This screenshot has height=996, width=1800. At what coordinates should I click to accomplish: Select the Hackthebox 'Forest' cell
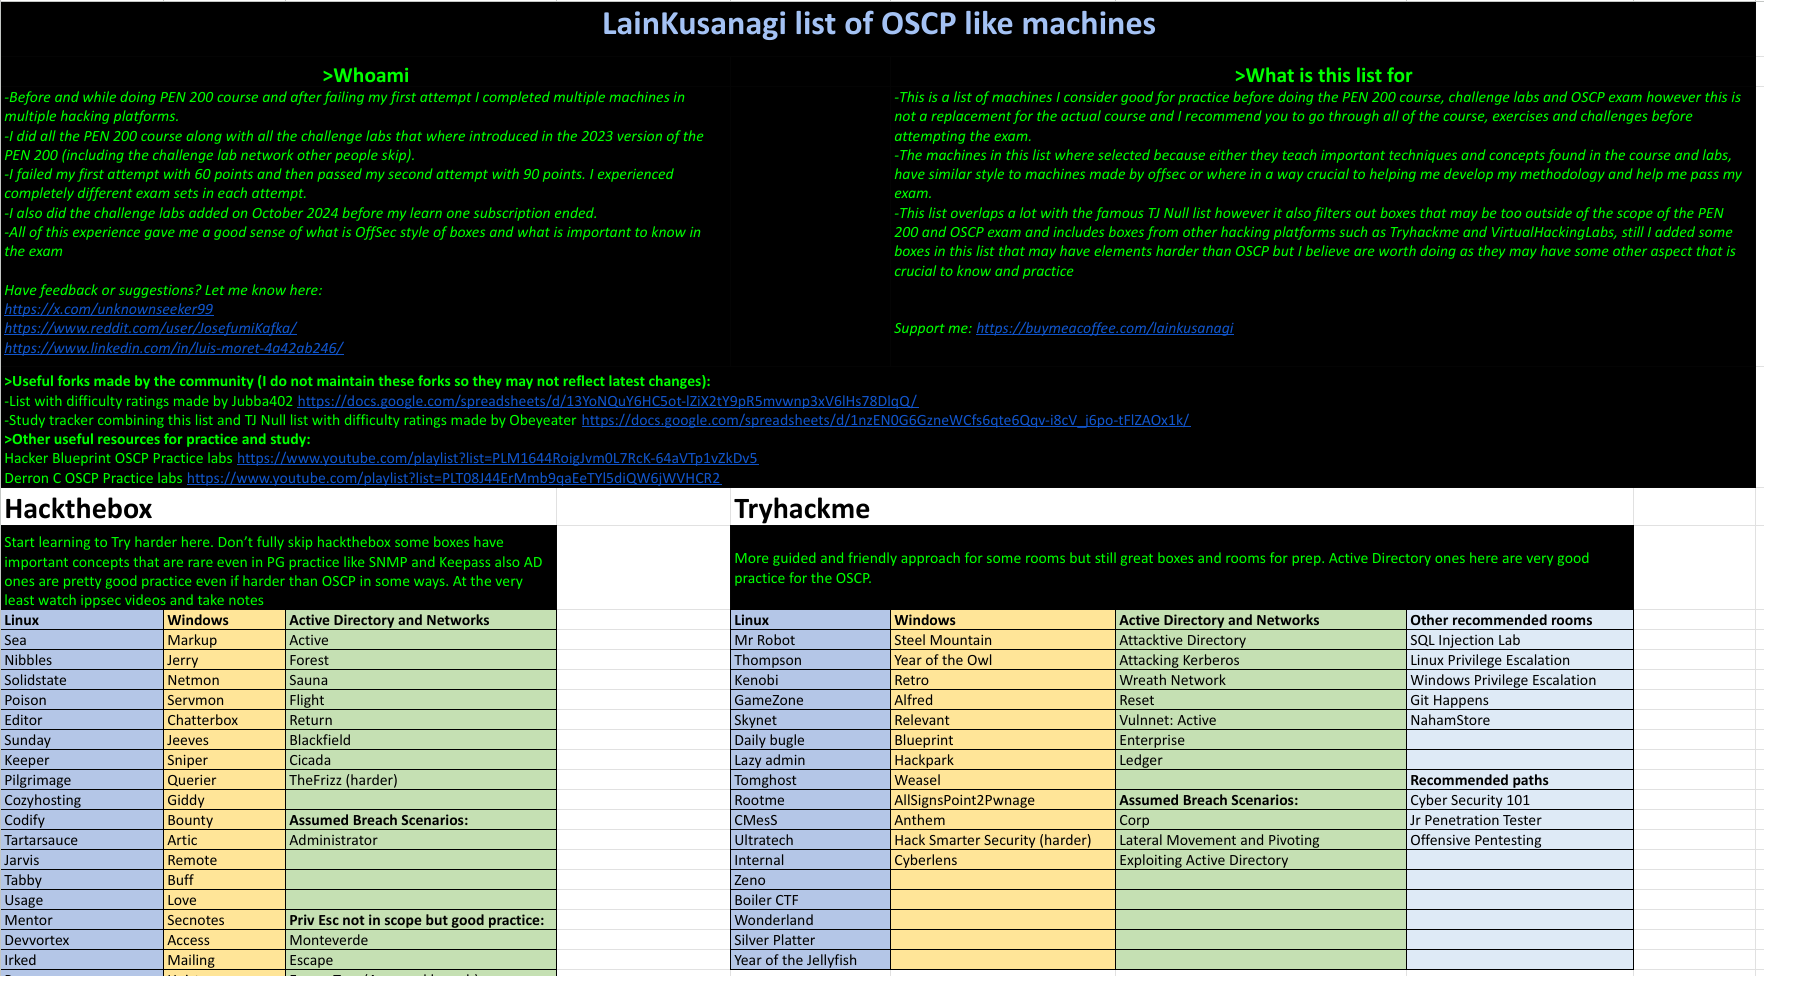(421, 660)
